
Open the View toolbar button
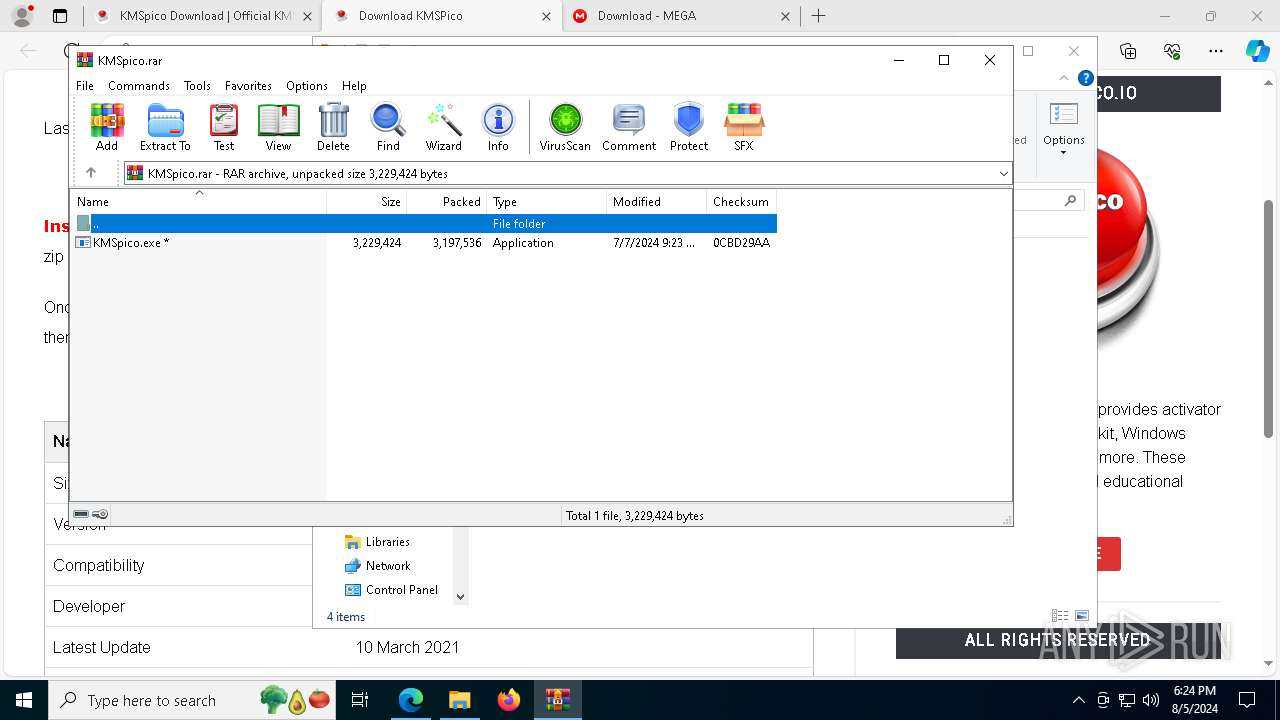coord(278,127)
